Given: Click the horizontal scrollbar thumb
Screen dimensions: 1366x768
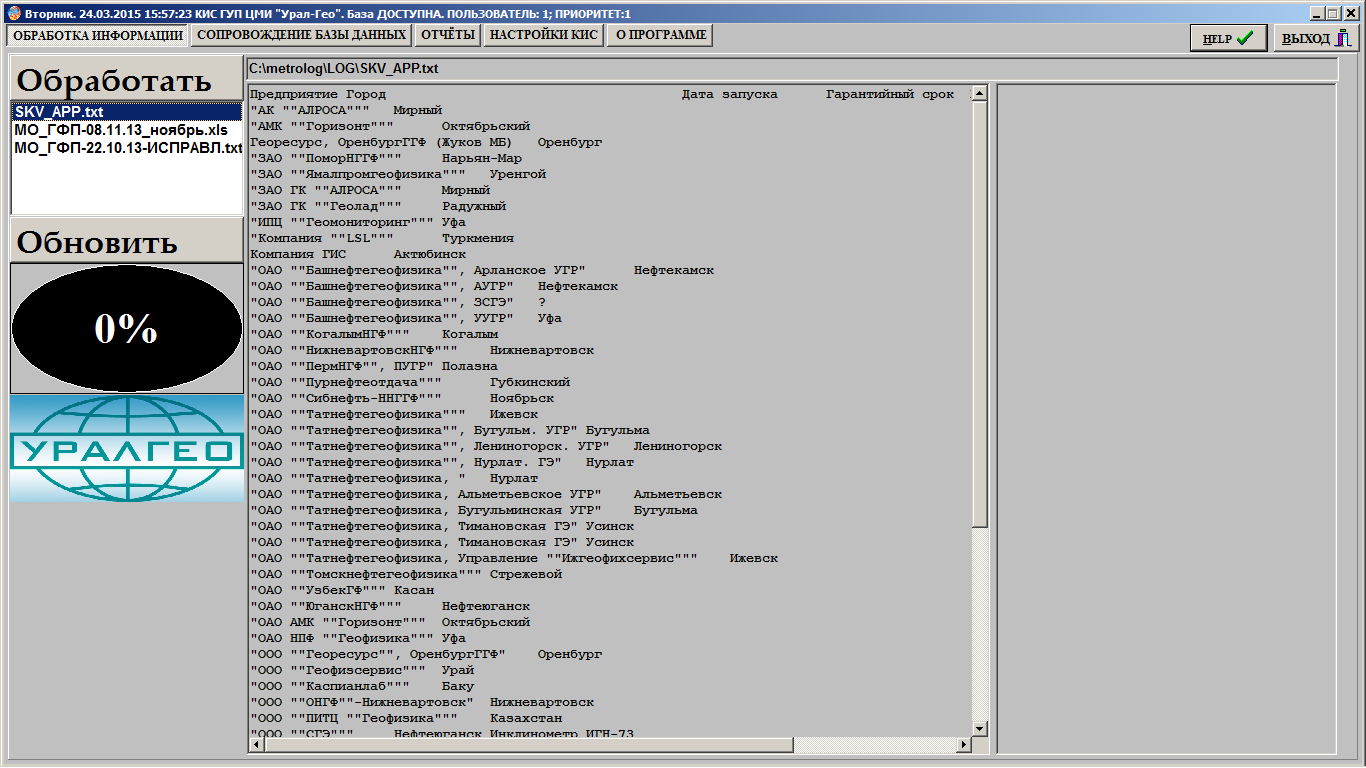Looking at the screenshot, I should tap(528, 745).
